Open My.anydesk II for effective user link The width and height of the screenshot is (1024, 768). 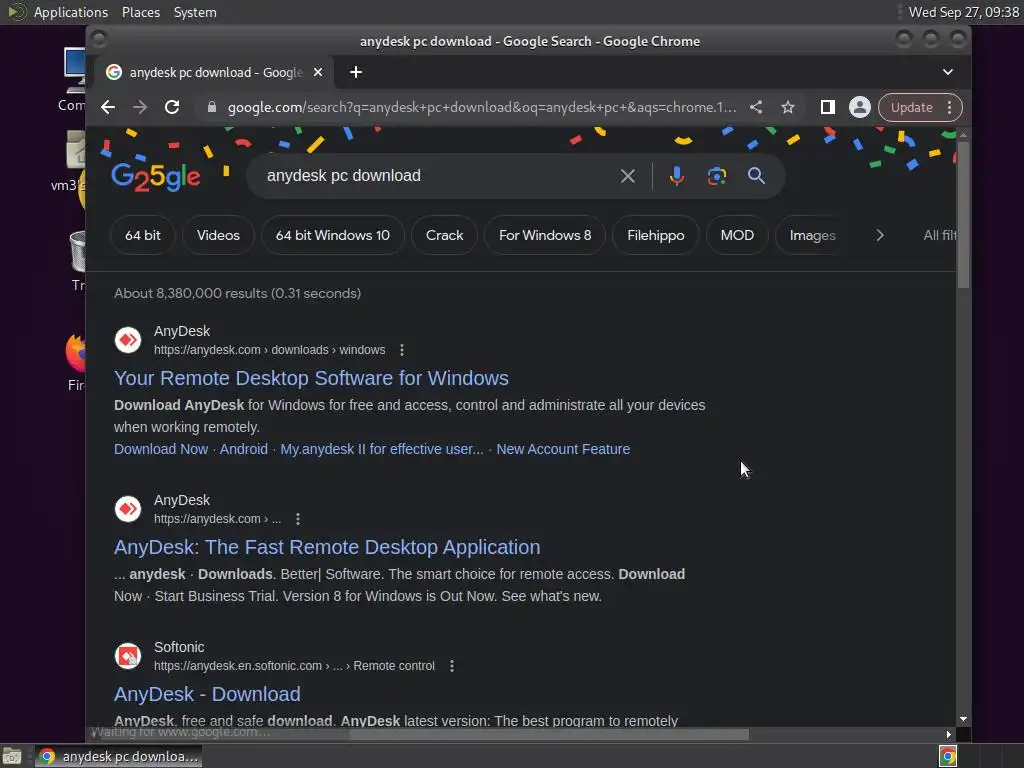382,449
